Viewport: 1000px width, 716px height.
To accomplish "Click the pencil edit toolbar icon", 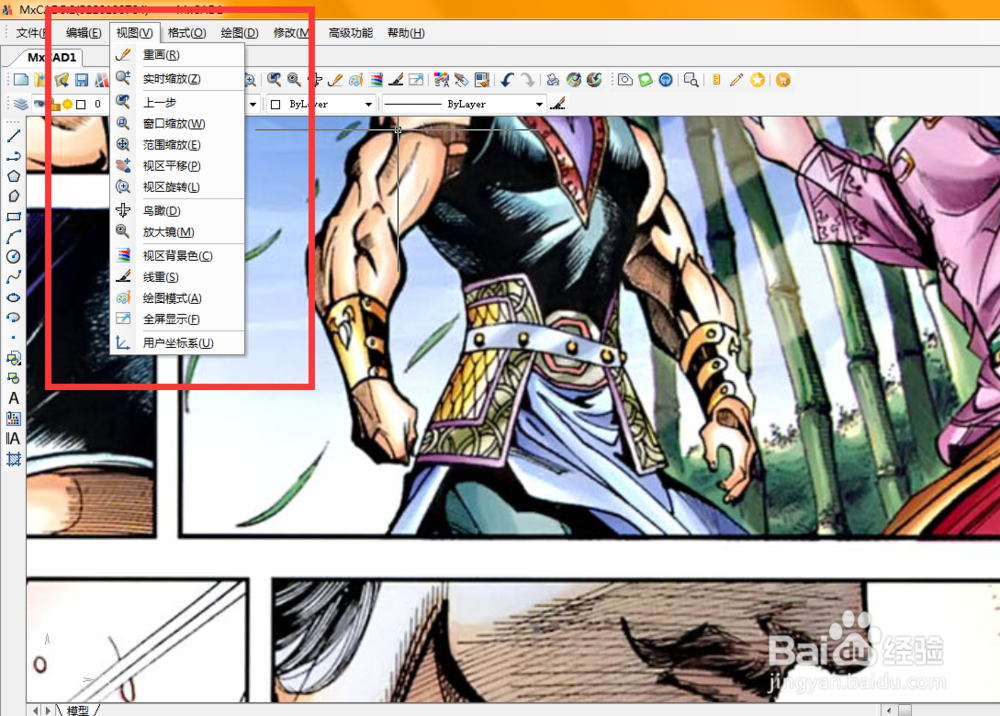I will point(737,80).
